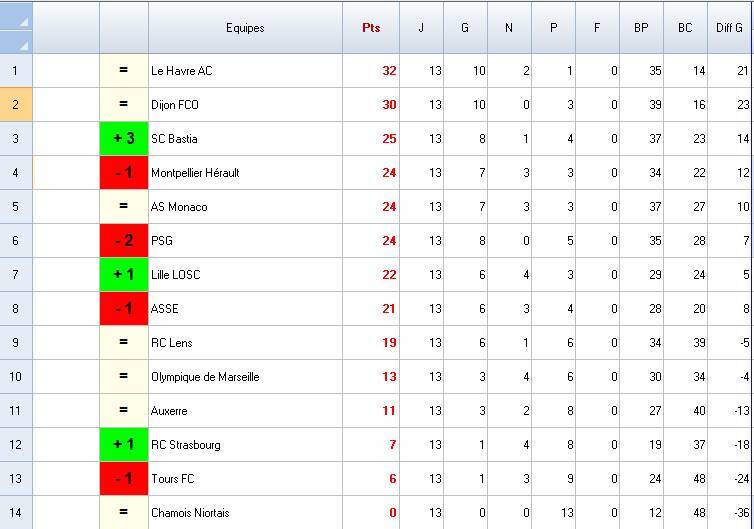Screen dimensions: 754x529
Task: Click the red Pts column header
Action: pos(371,28)
